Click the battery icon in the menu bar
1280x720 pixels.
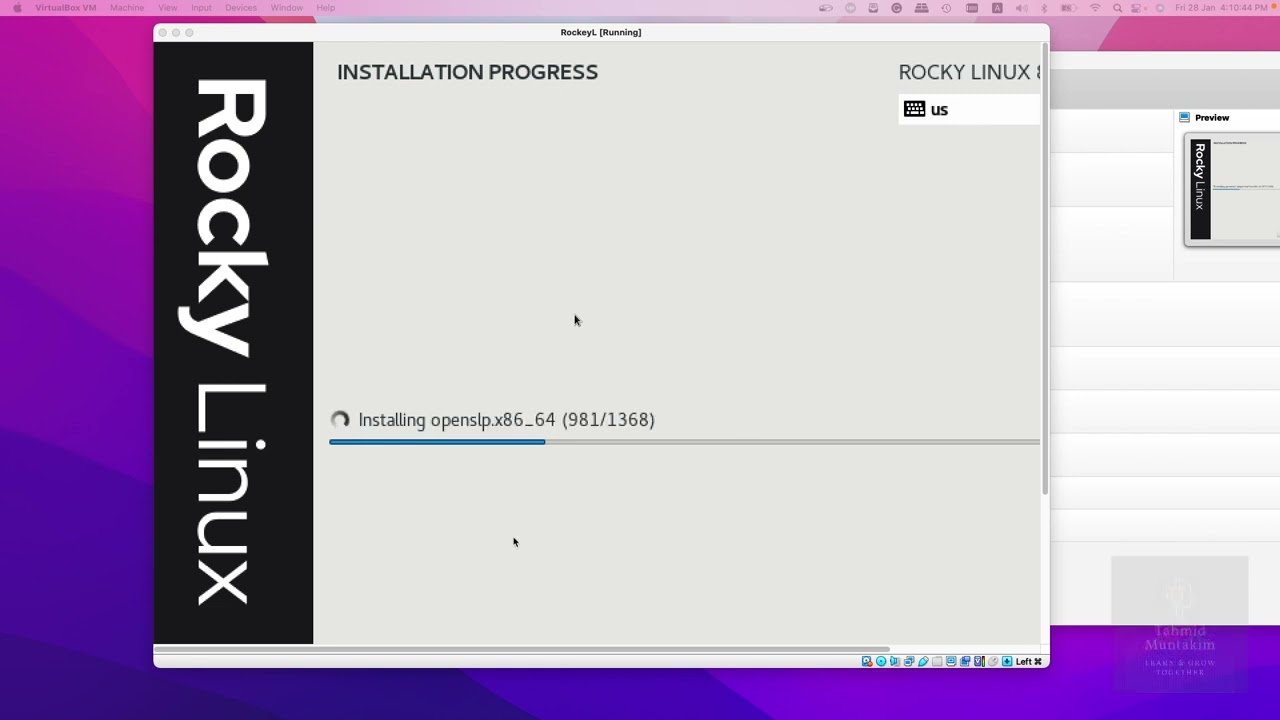click(x=1069, y=8)
